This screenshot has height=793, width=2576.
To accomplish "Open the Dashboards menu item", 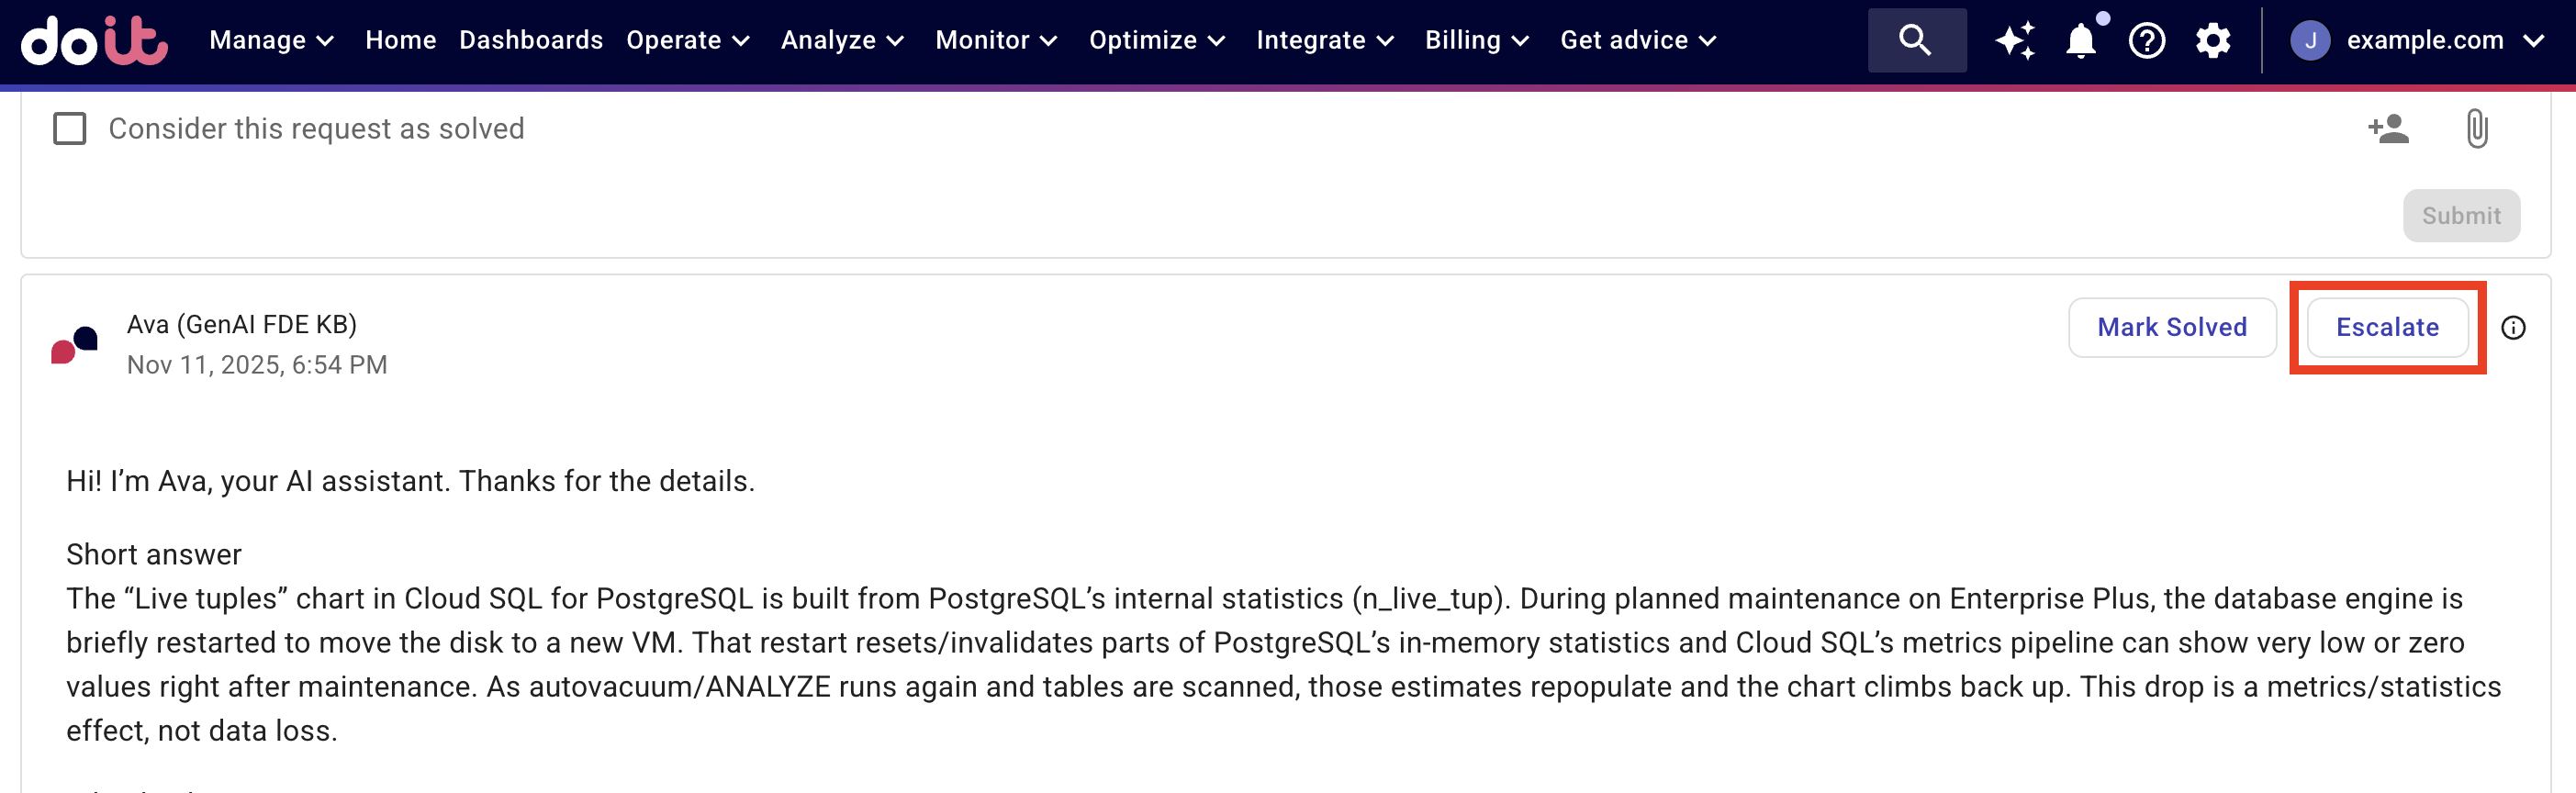I will coord(531,40).
